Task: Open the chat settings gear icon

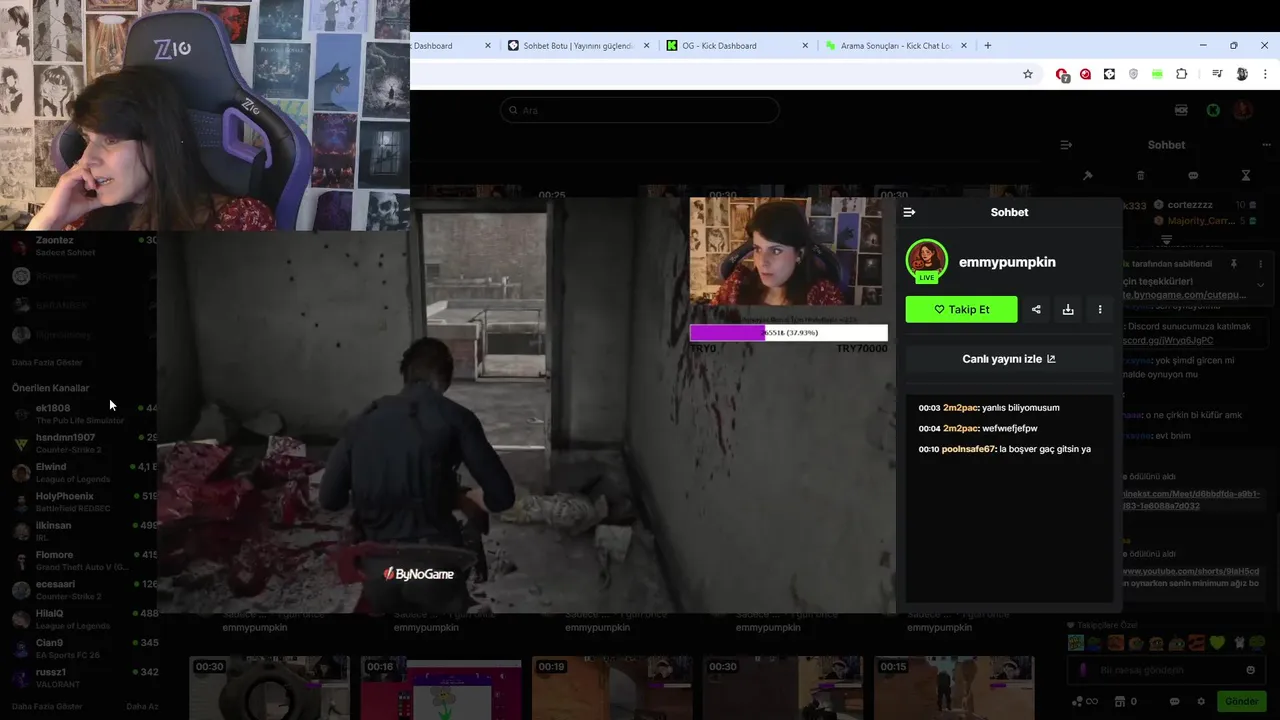Action: 1201,701
